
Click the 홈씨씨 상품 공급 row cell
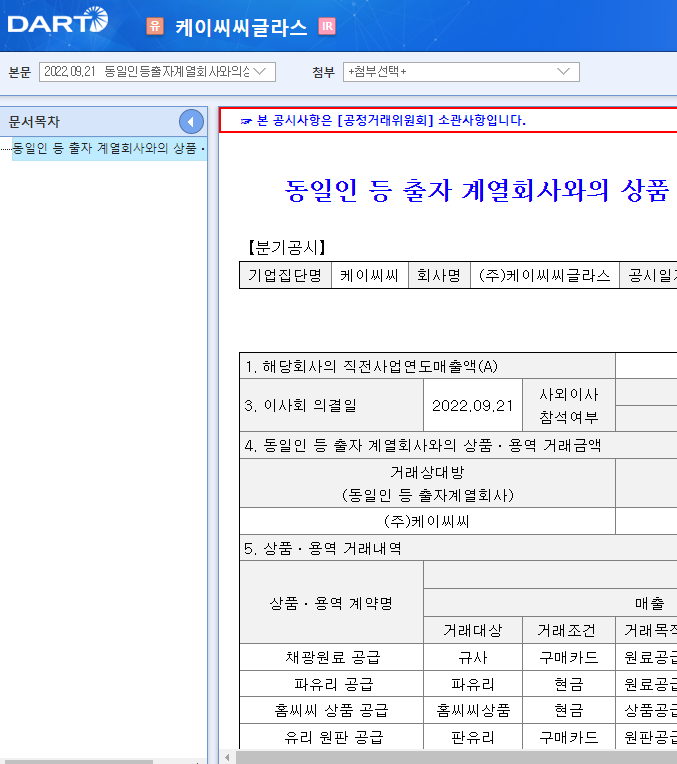coord(331,710)
